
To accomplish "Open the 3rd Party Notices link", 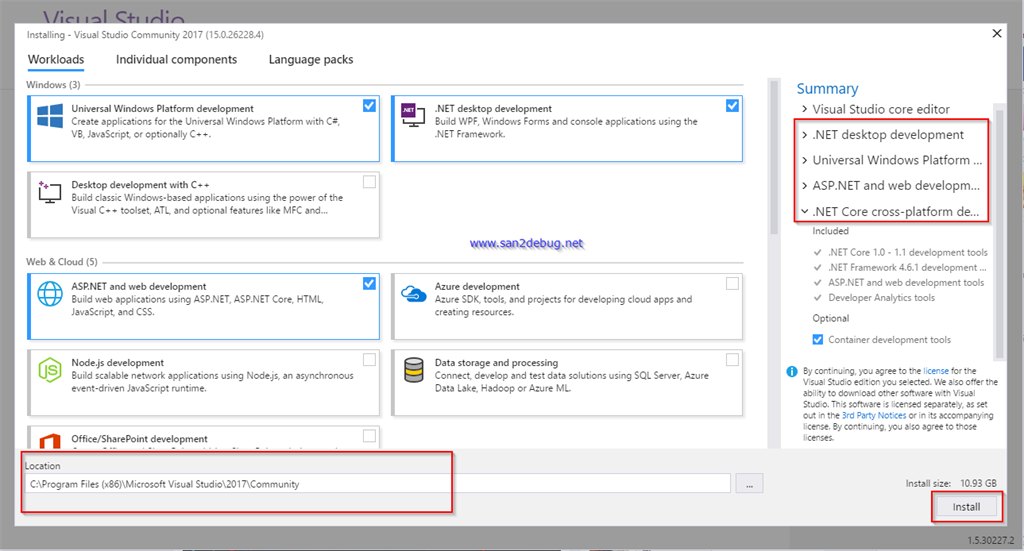I will tap(873, 415).
